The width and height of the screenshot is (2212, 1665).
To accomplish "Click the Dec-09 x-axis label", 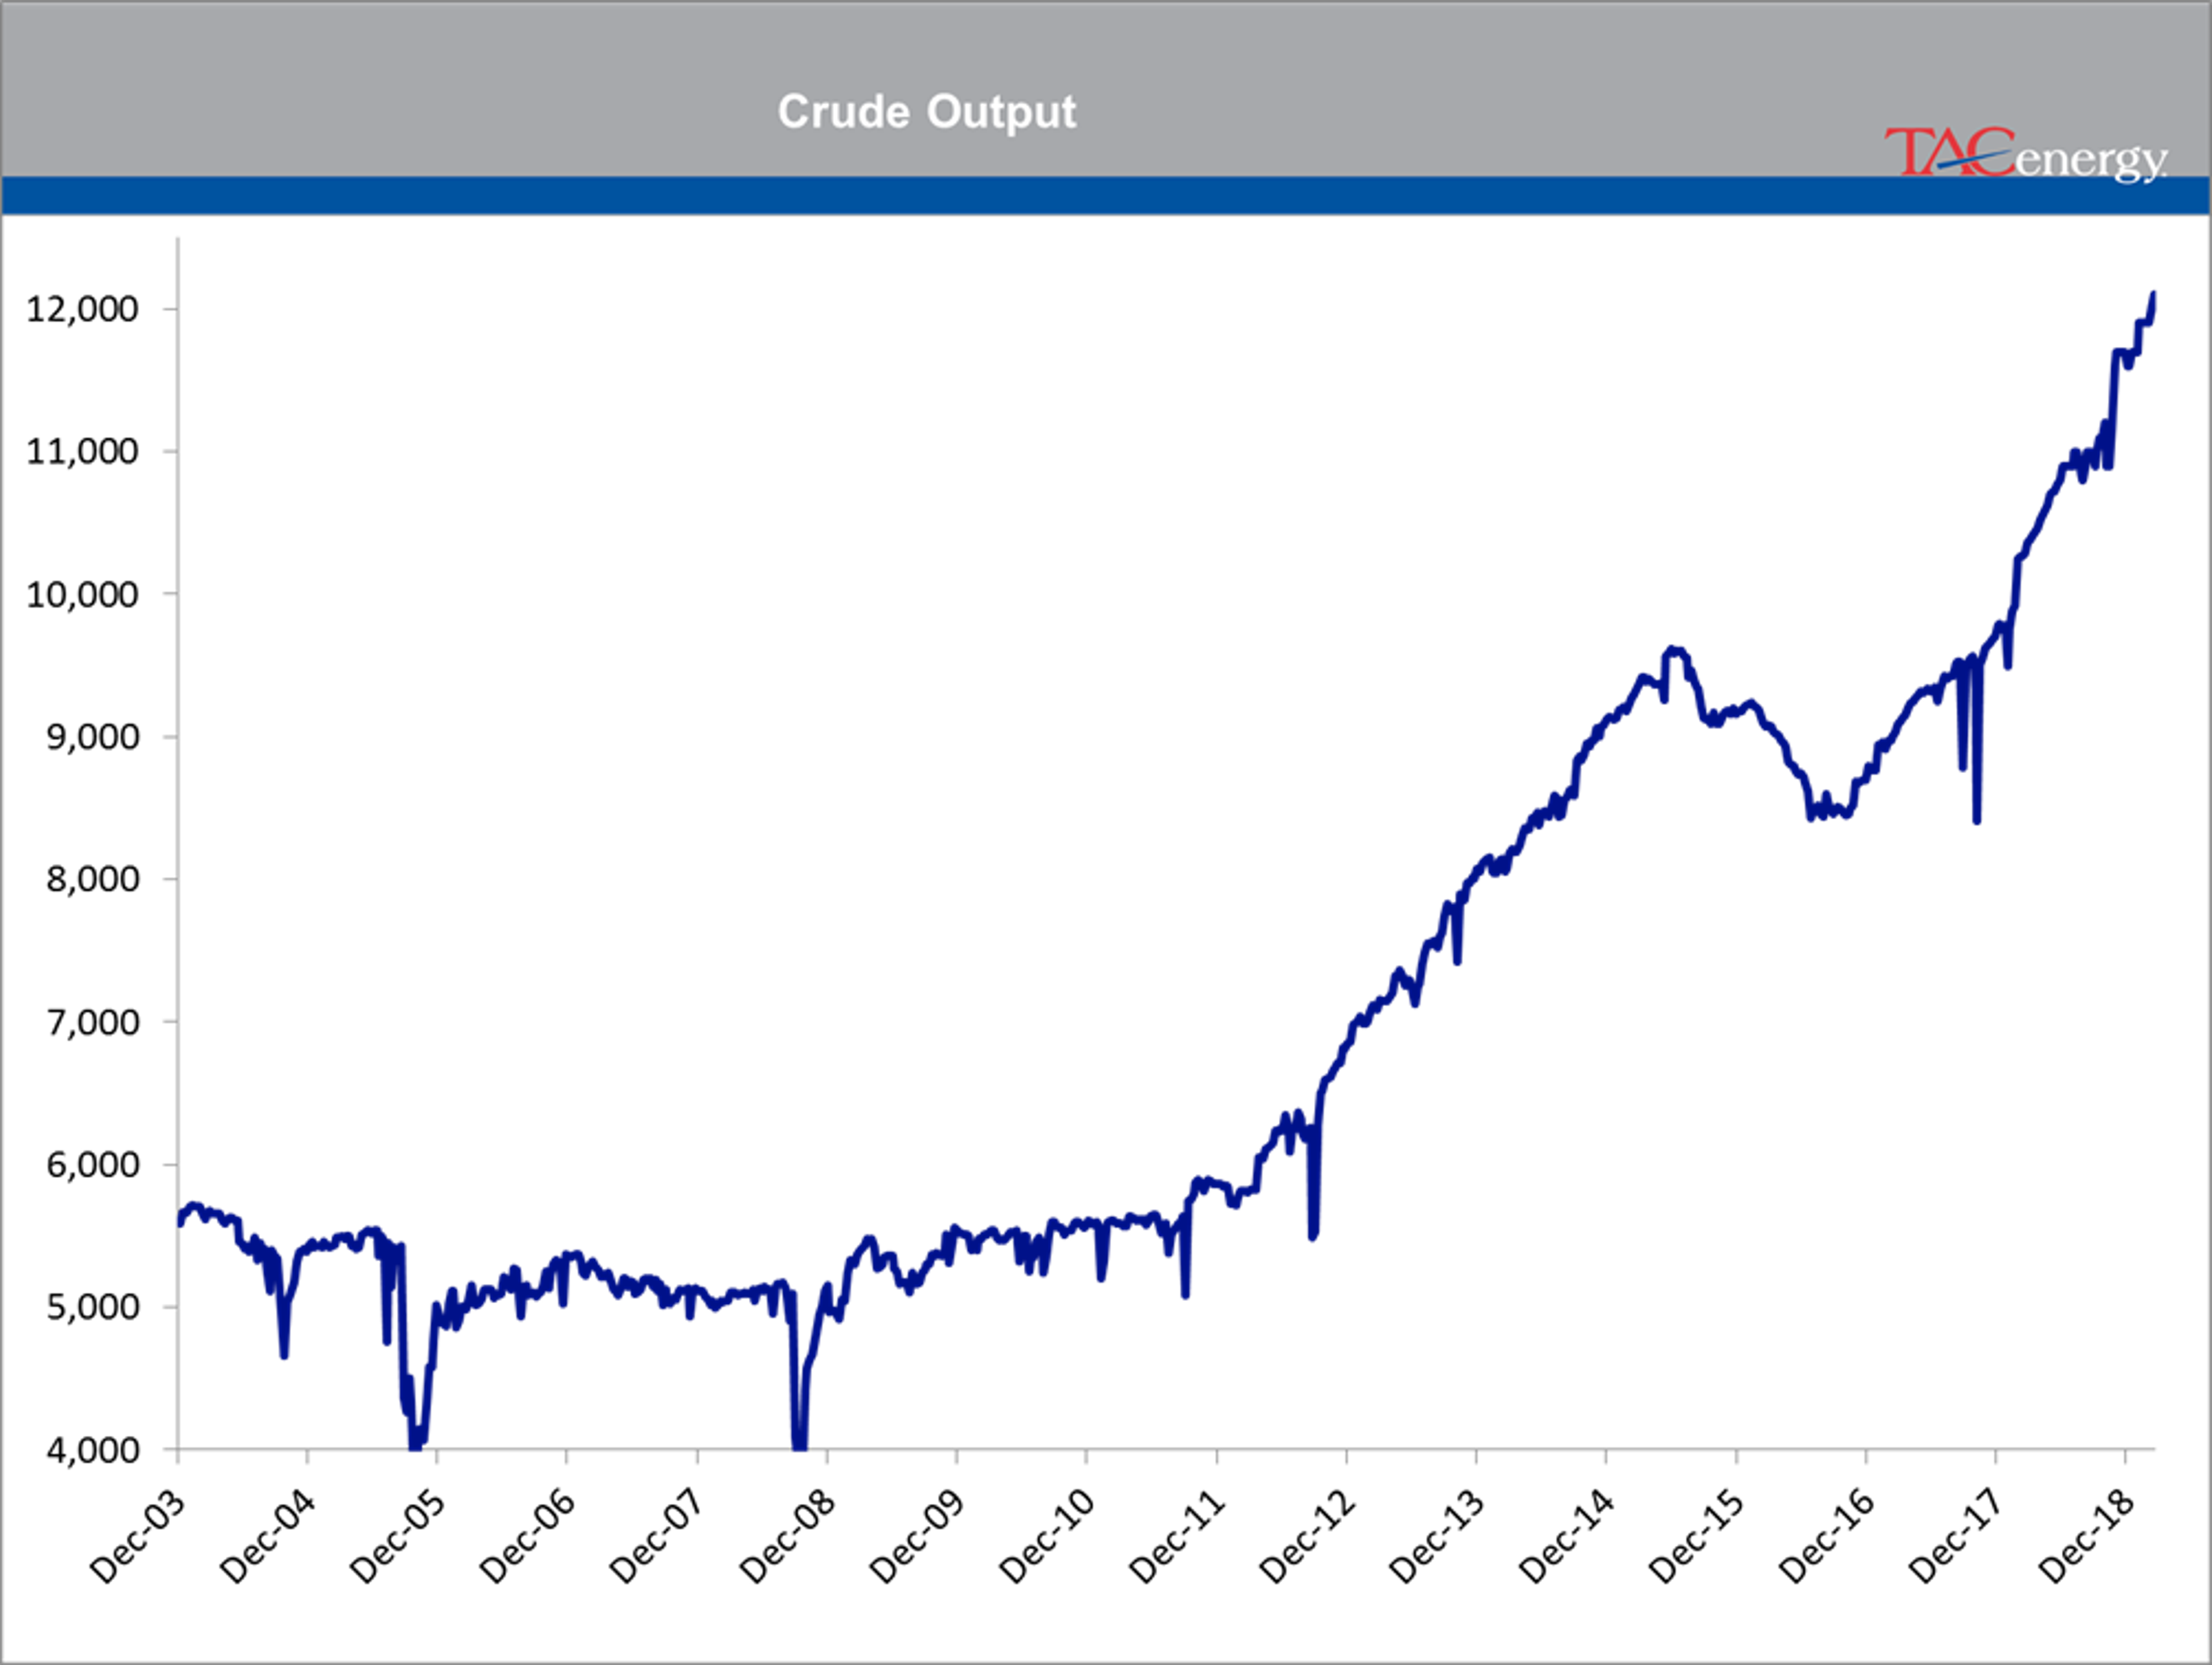I will (x=917, y=1537).
